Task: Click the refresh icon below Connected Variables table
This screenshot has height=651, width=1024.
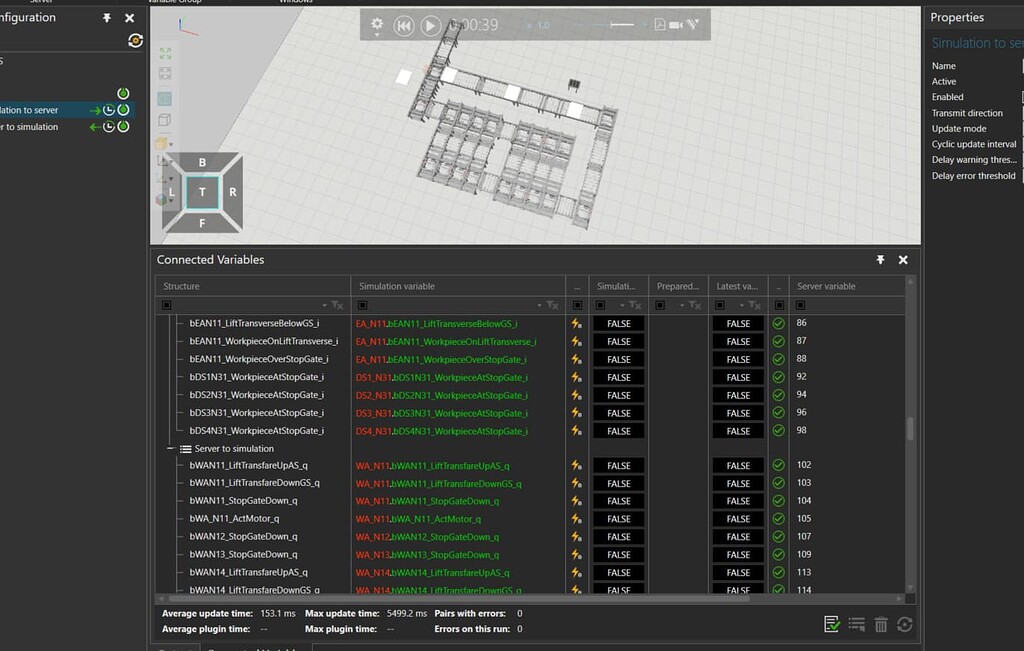Action: click(904, 623)
